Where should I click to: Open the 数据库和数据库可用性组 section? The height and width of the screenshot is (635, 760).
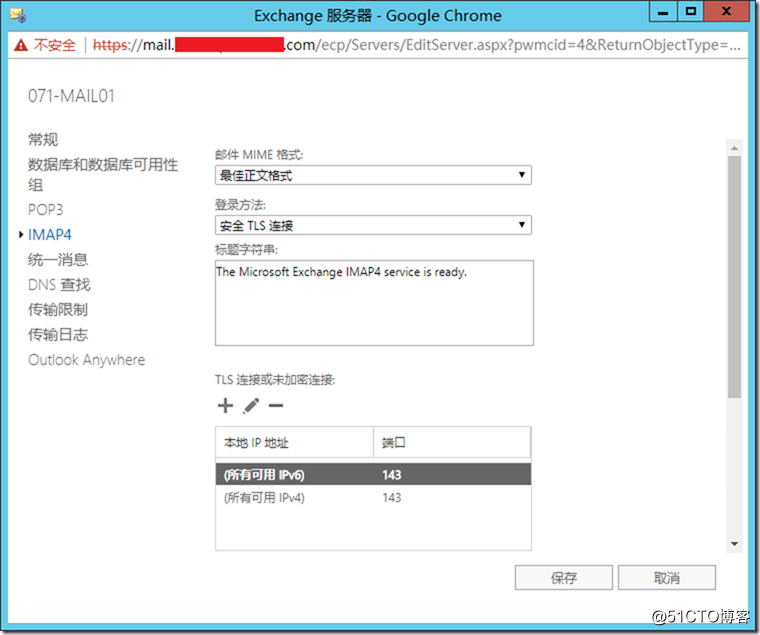click(103, 175)
